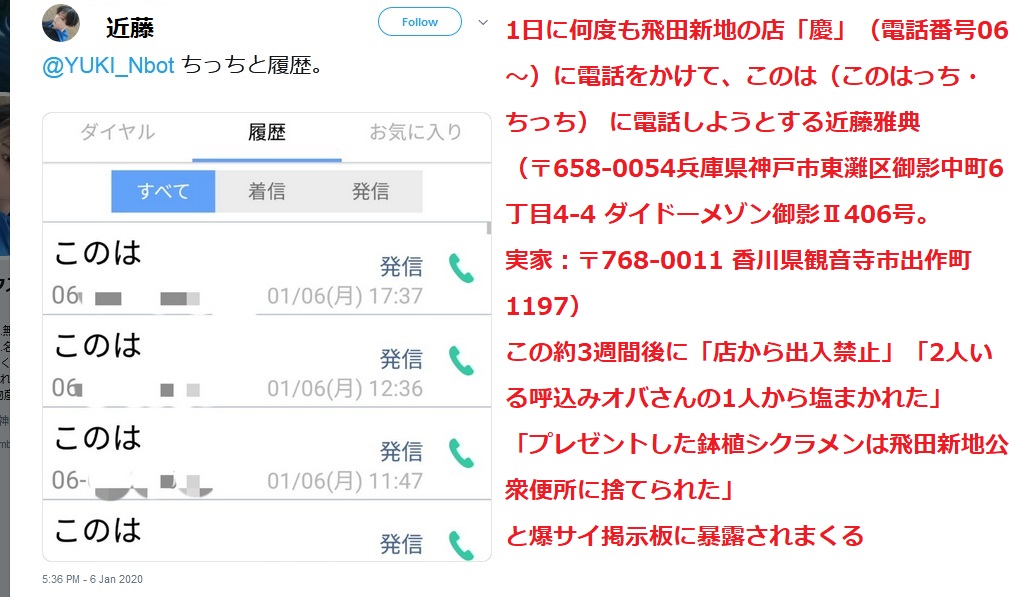This screenshot has height=597, width=1010.
Task: Click the 発信 indicator on the 12:36 call entry
Action: 400,361
